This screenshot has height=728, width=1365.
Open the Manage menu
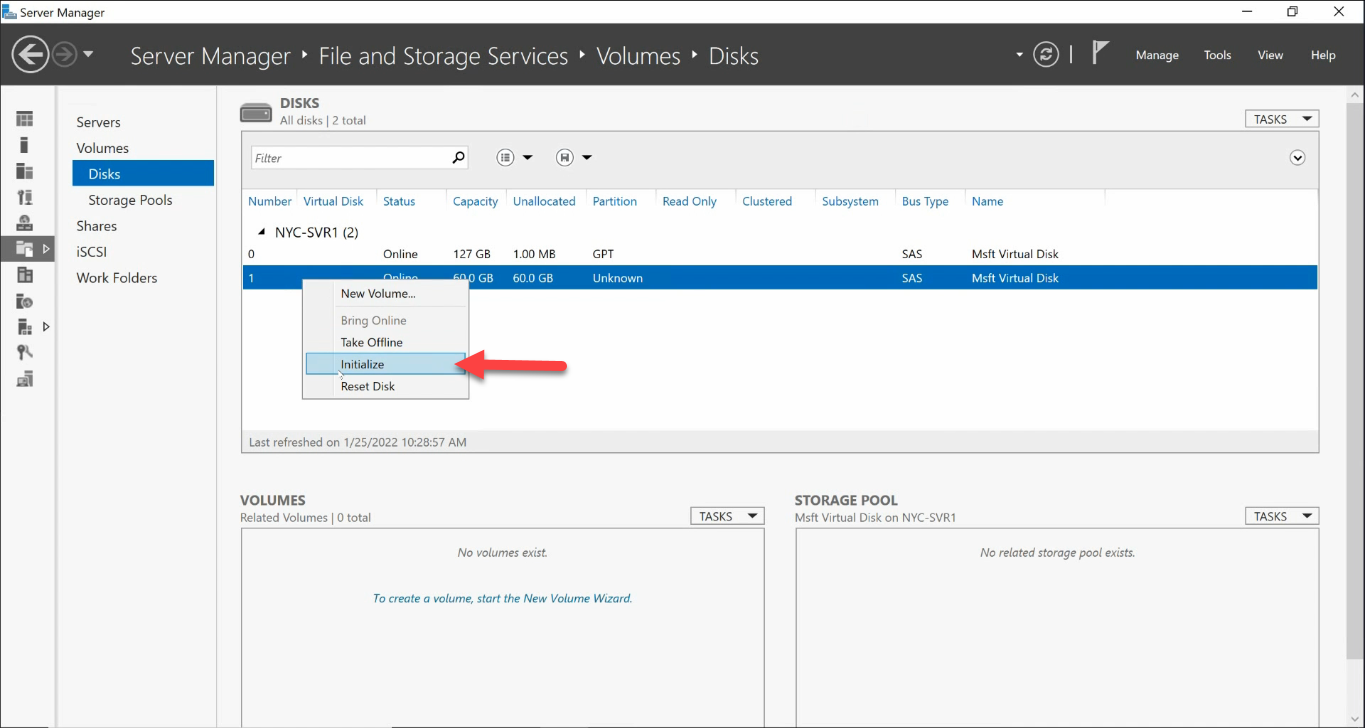1157,55
